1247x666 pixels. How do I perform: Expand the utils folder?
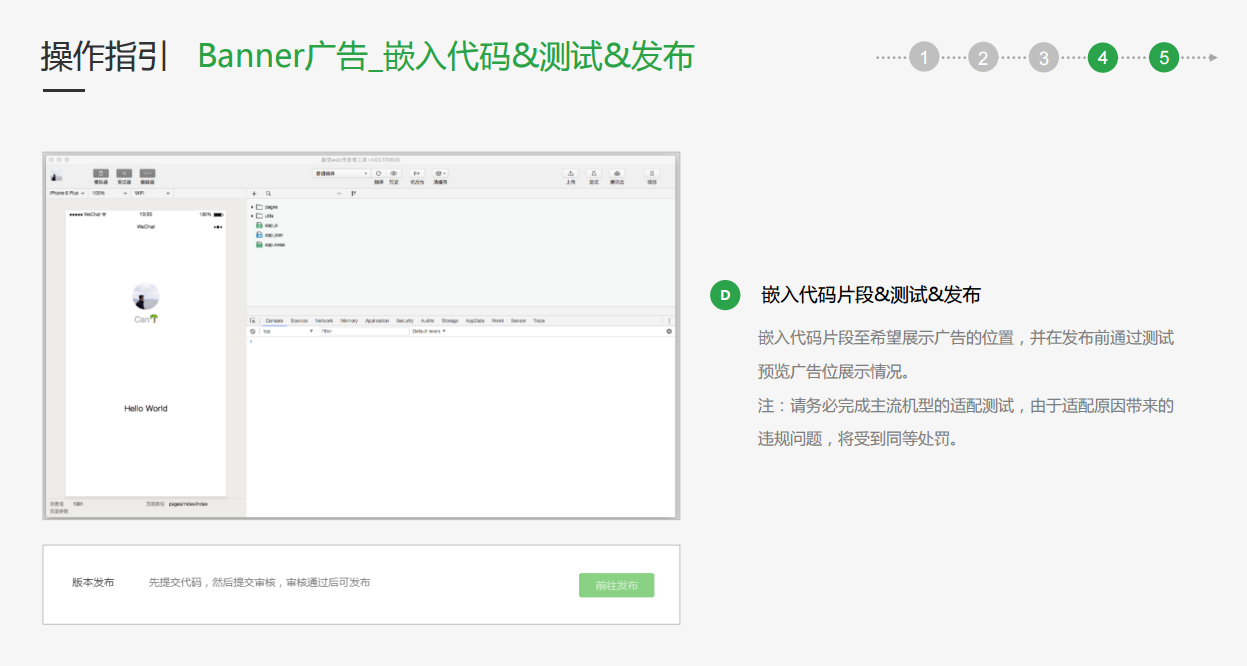coord(263,216)
